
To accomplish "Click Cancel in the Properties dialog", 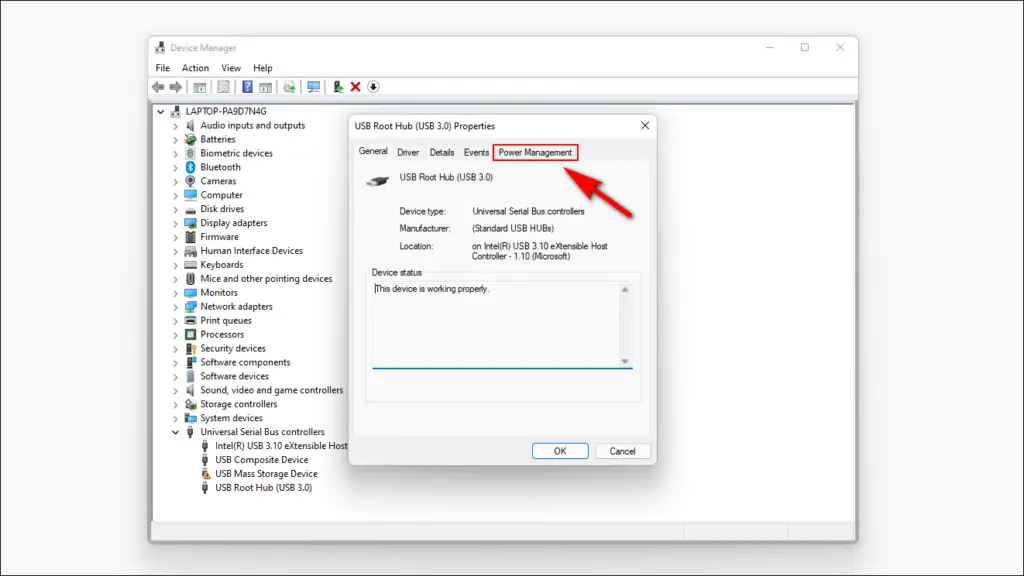I will click(622, 451).
